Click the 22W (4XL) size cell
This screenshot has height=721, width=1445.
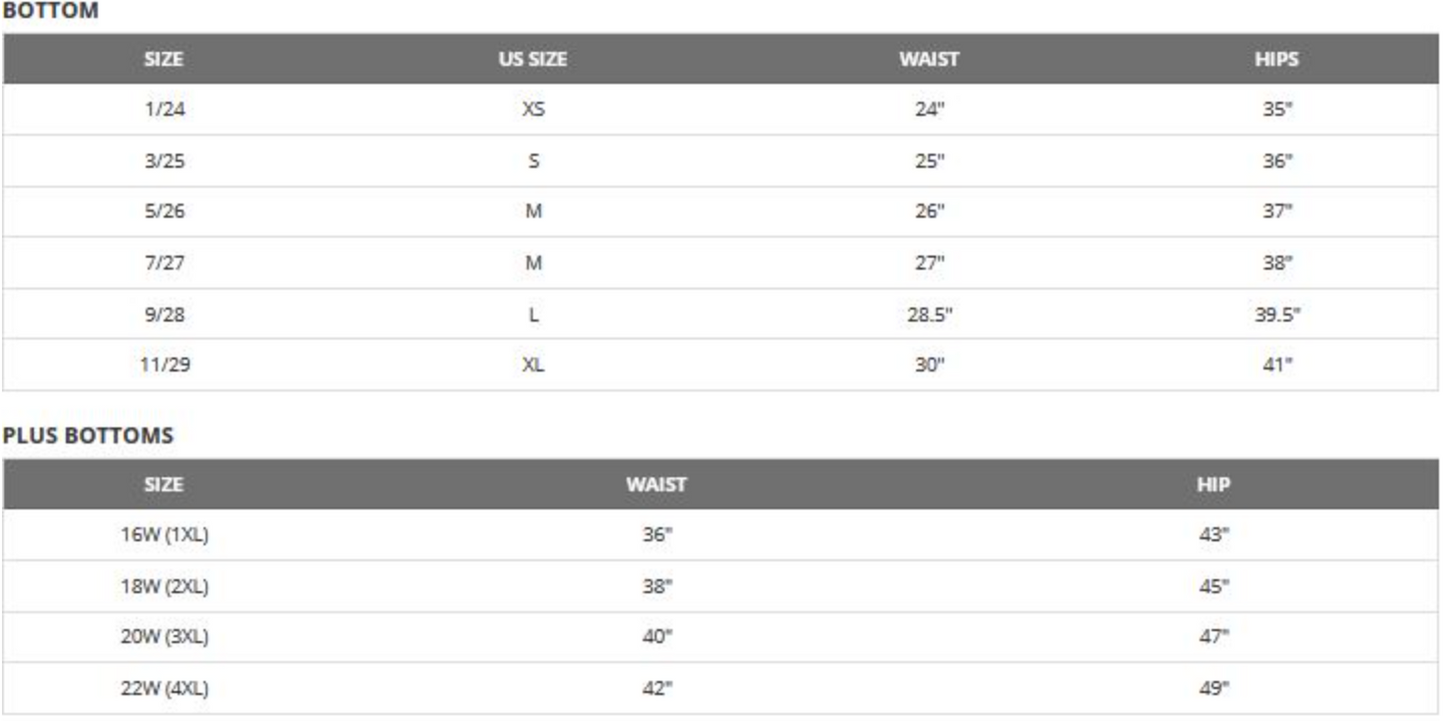coord(164,688)
